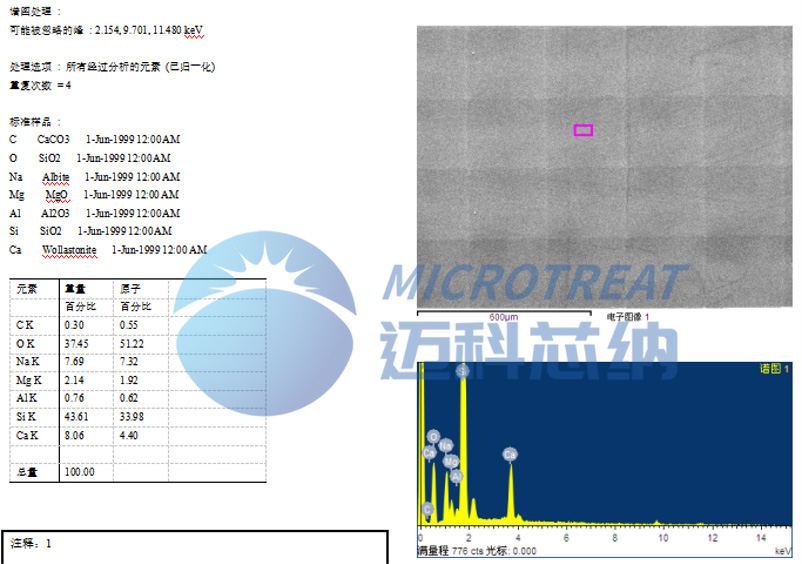802x564 pixels.
Task: Select the 原子 百分比 column header
Action: click(x=135, y=297)
